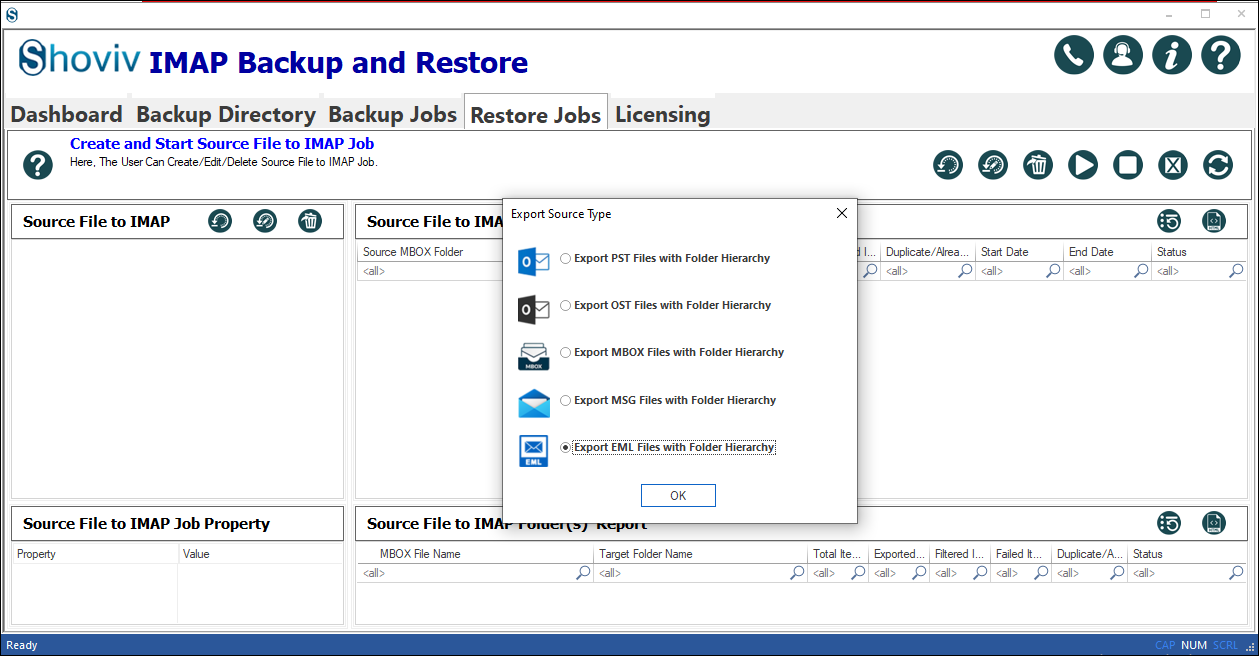Image resolution: width=1259 pixels, height=656 pixels.
Task: Click Target Folder Name filter search icon
Action: [797, 573]
